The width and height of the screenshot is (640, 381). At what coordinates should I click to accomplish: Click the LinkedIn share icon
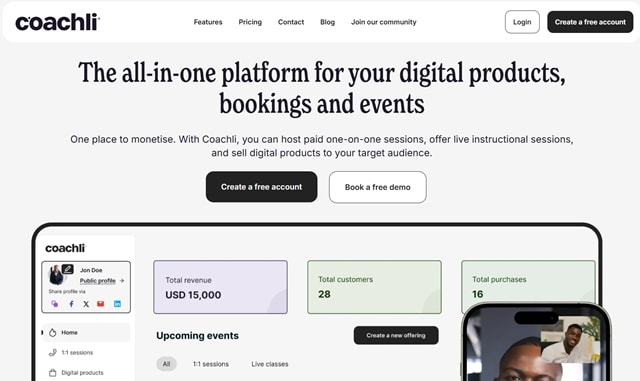tap(117, 304)
